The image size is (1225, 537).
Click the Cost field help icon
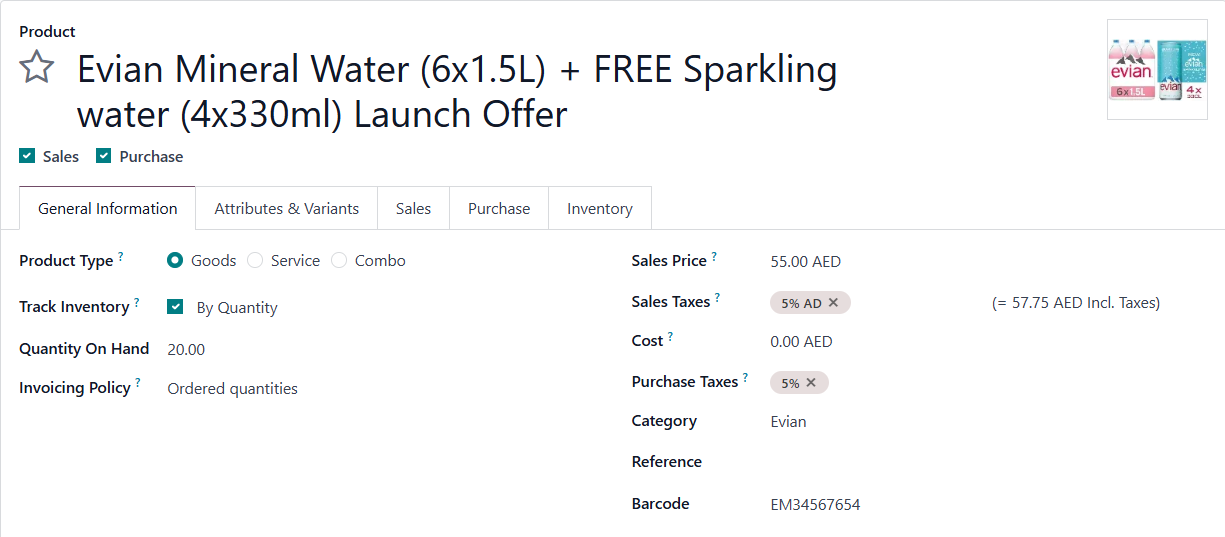(x=670, y=338)
